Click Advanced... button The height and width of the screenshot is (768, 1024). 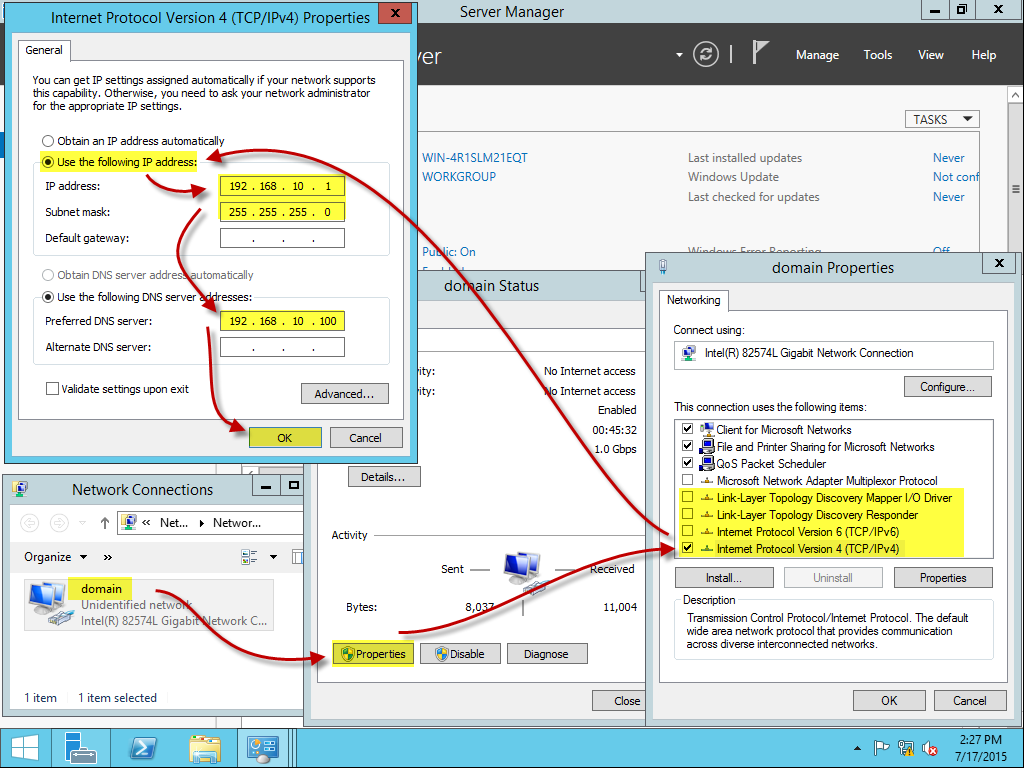coord(344,394)
